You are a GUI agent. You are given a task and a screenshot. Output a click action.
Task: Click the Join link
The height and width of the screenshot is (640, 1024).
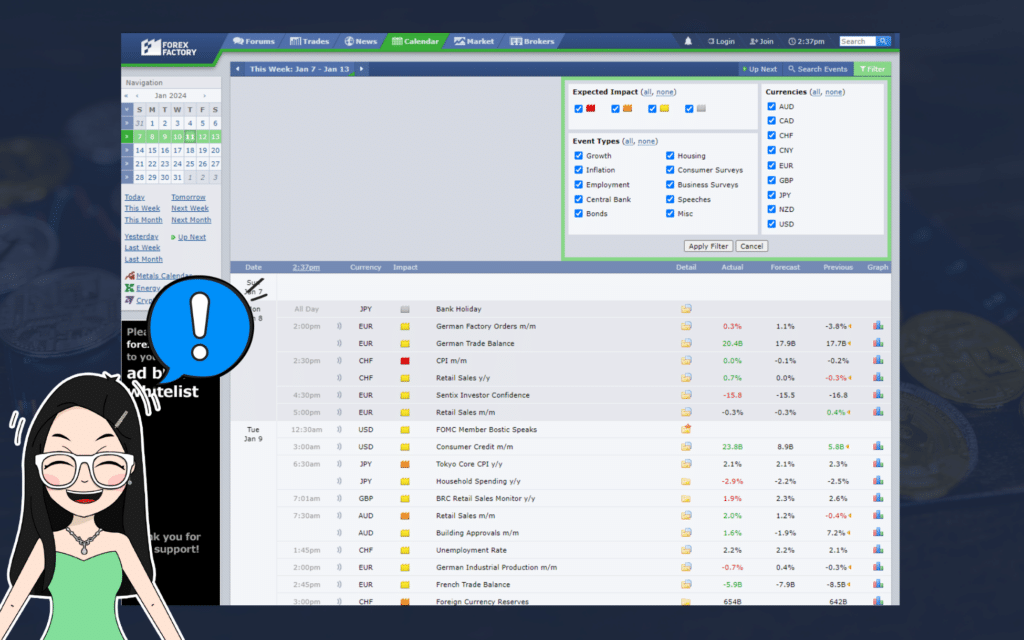click(761, 41)
